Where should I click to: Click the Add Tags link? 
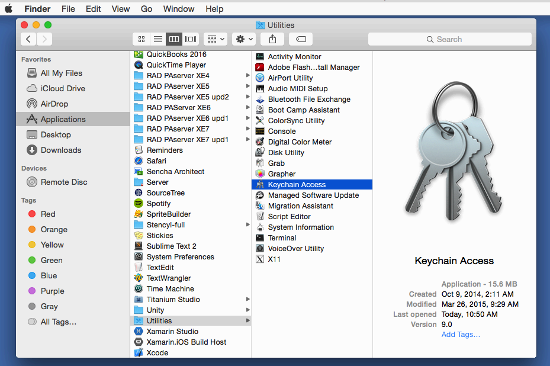pos(461,334)
